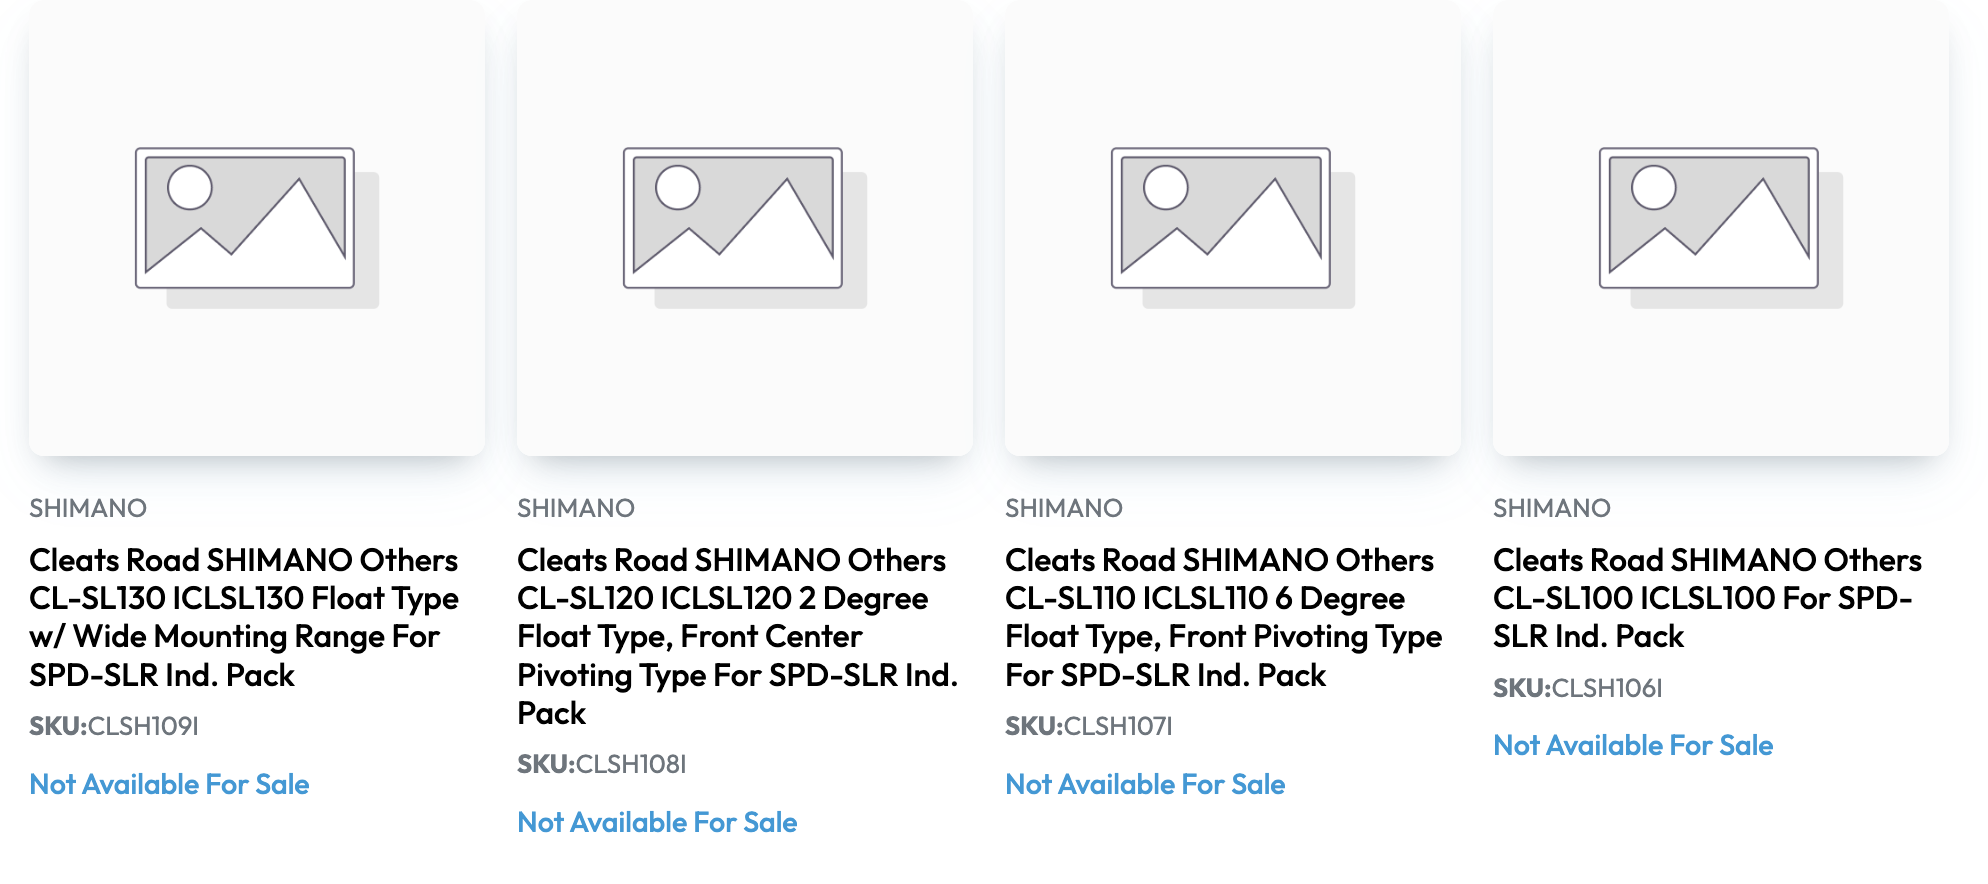1988x884 pixels.
Task: Click SHIMANO brand label above CL-SL120
Action: tap(576, 508)
